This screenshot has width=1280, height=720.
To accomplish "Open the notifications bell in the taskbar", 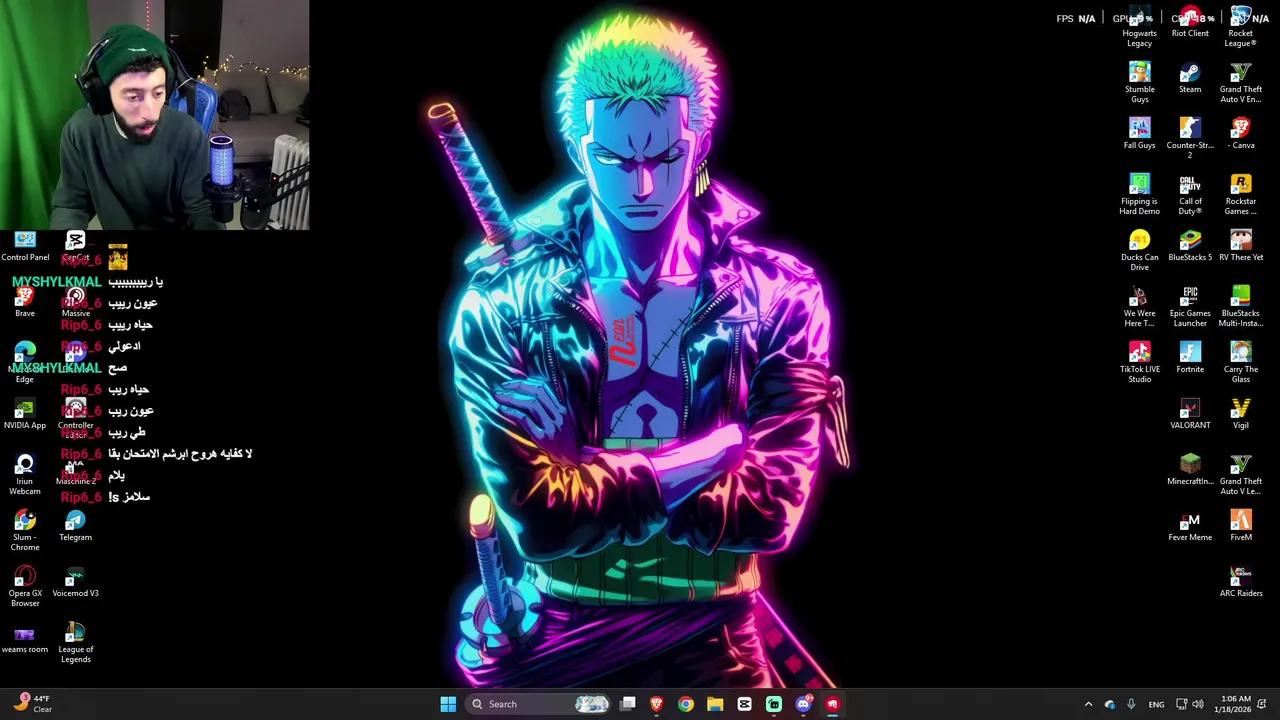I will click(1262, 704).
